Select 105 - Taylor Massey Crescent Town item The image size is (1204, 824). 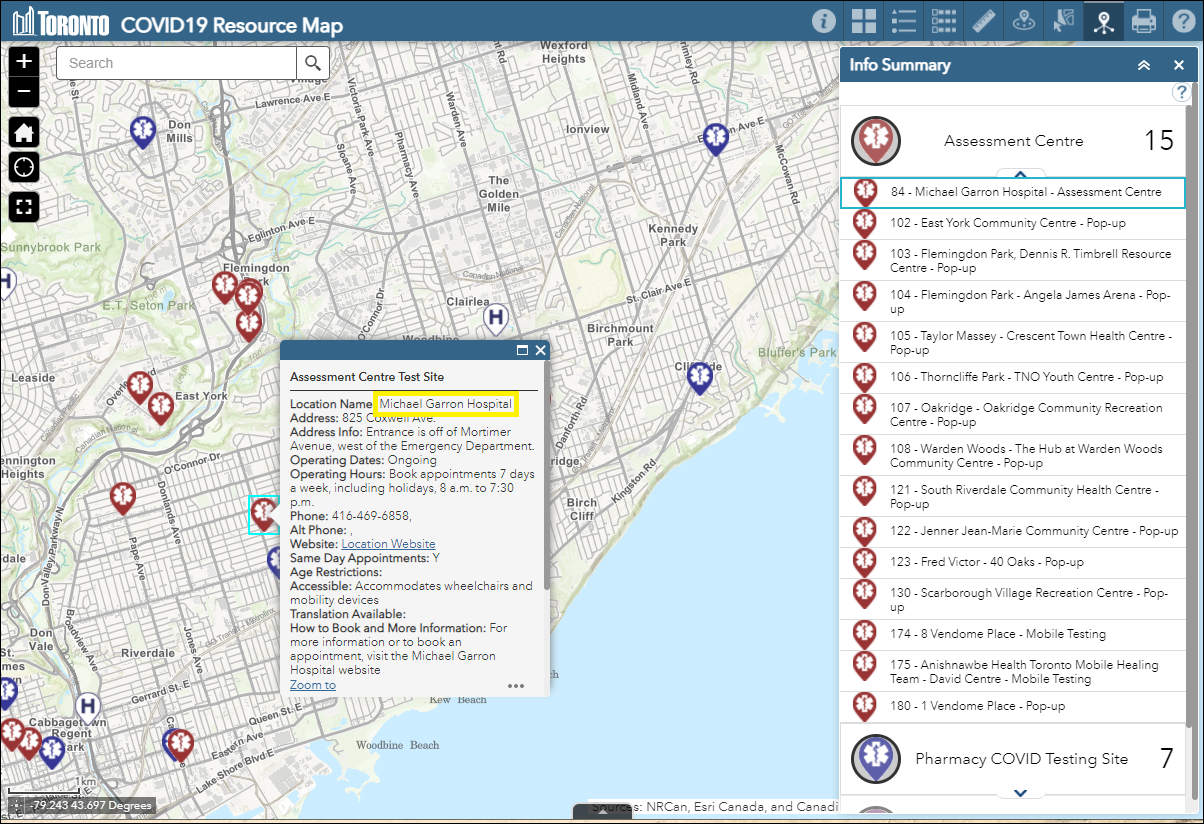click(1013, 343)
